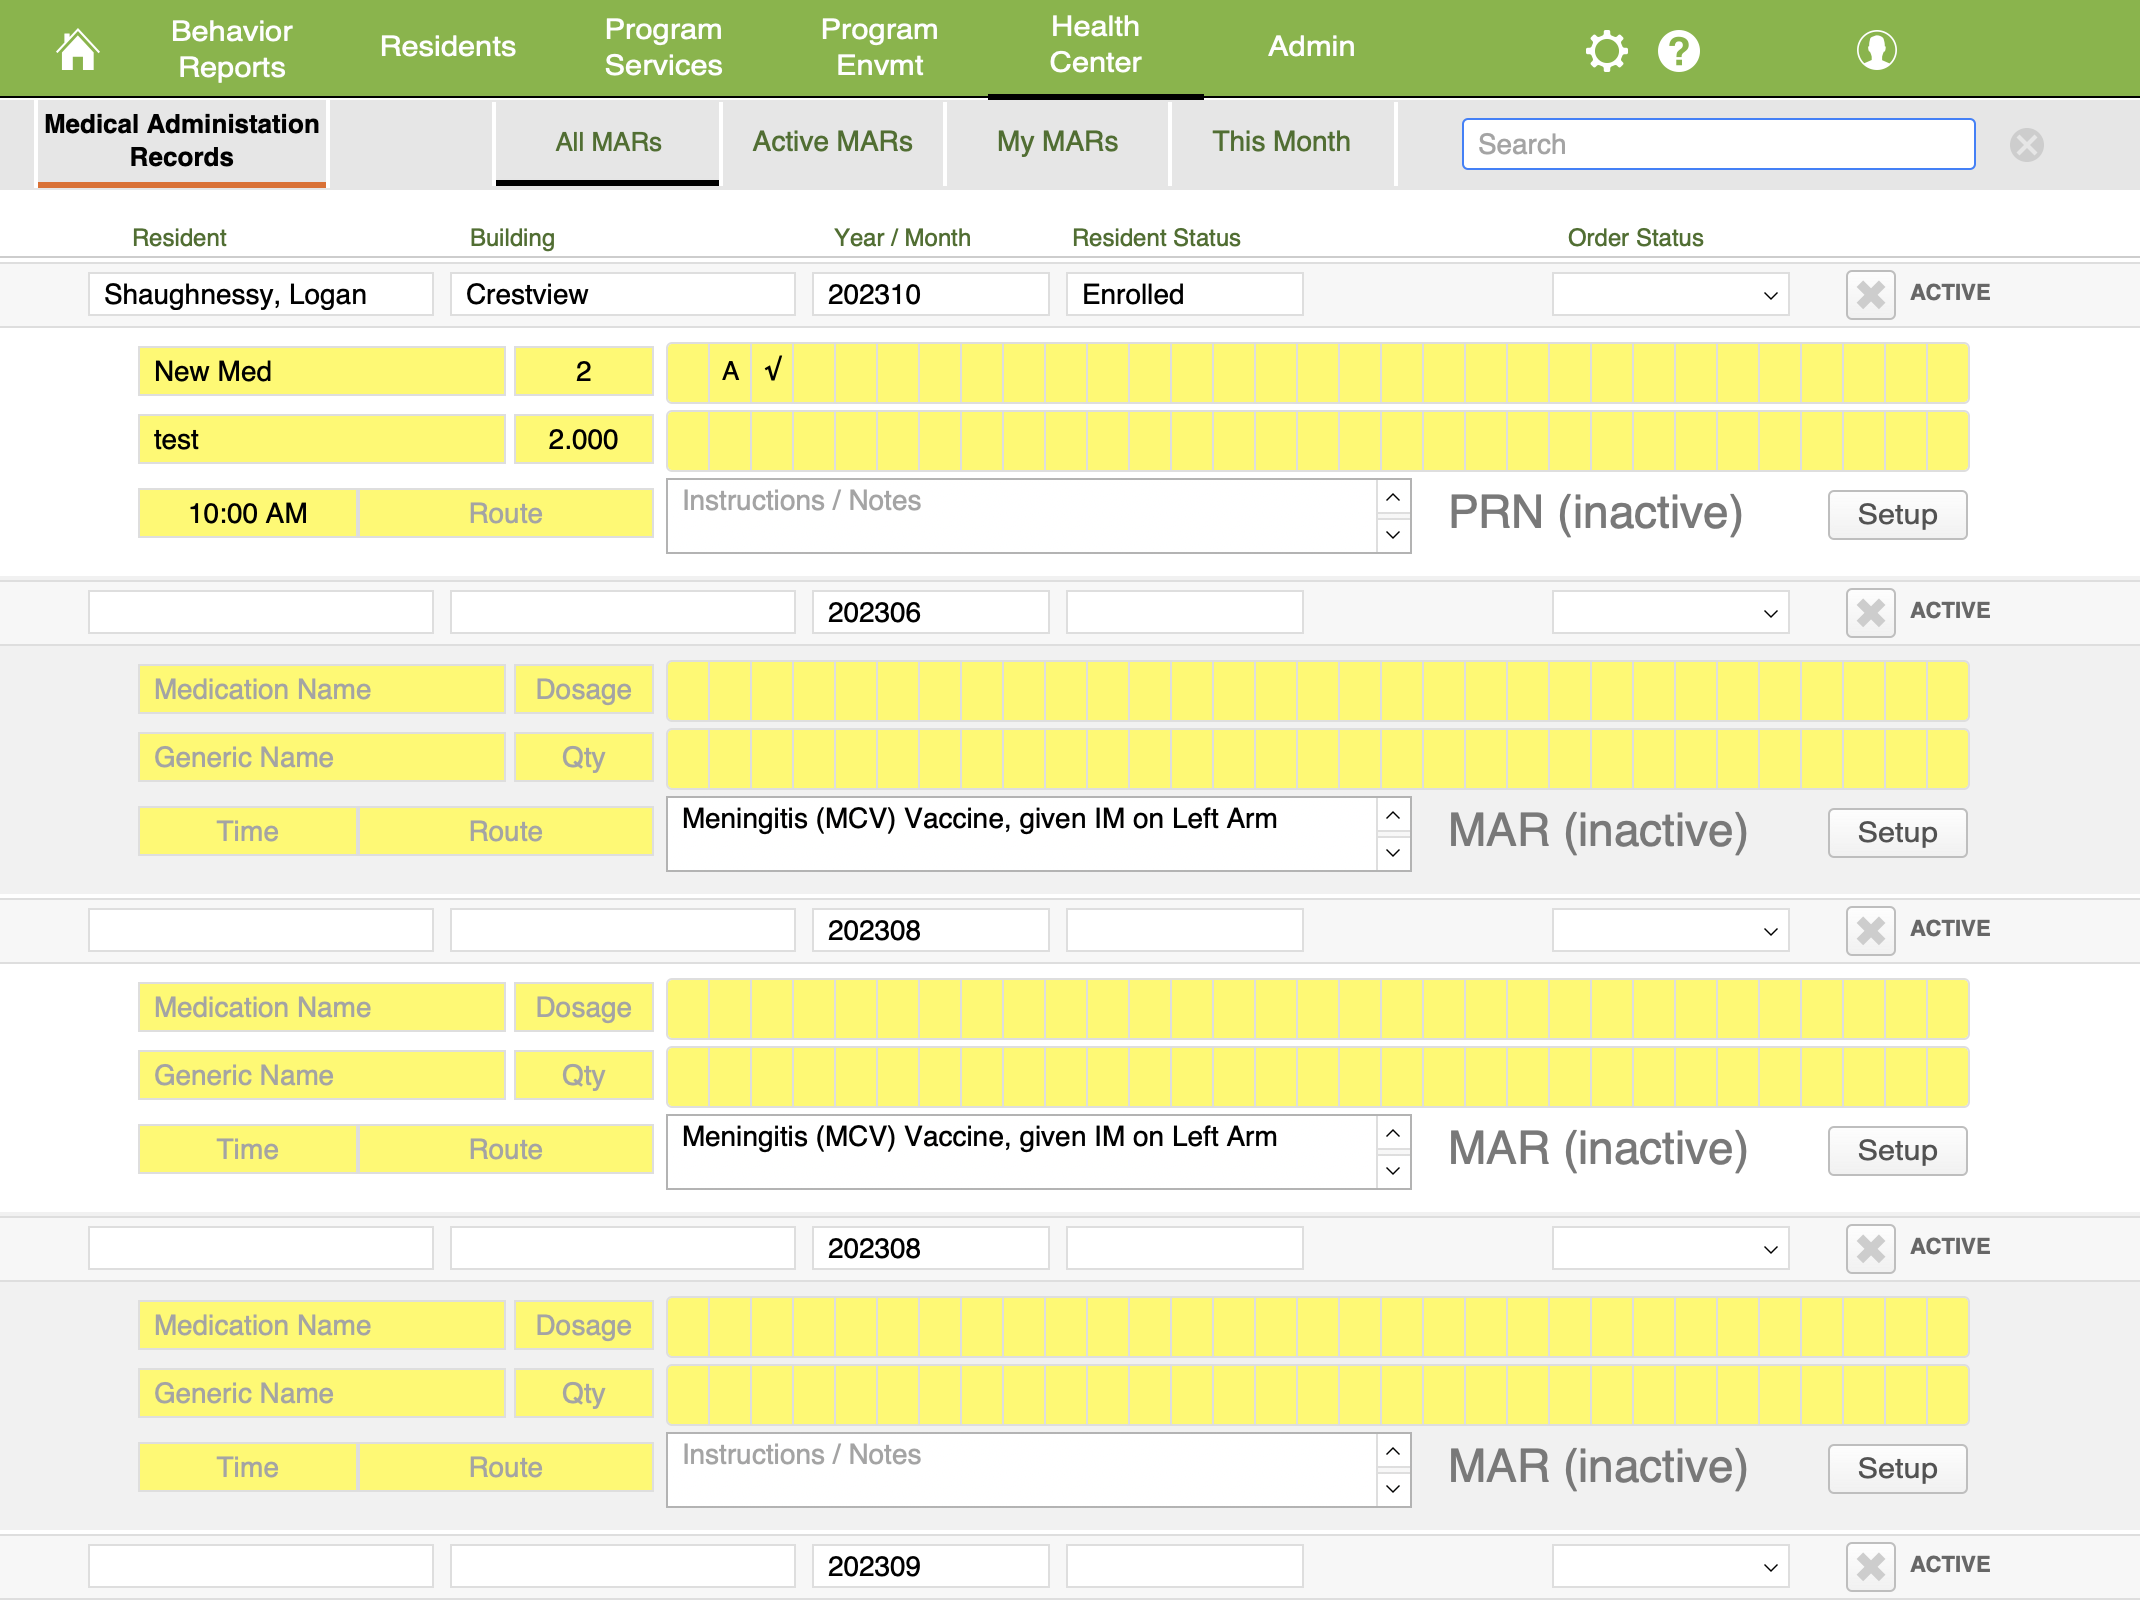Open Behavior Reports menu

pyautogui.click(x=232, y=49)
